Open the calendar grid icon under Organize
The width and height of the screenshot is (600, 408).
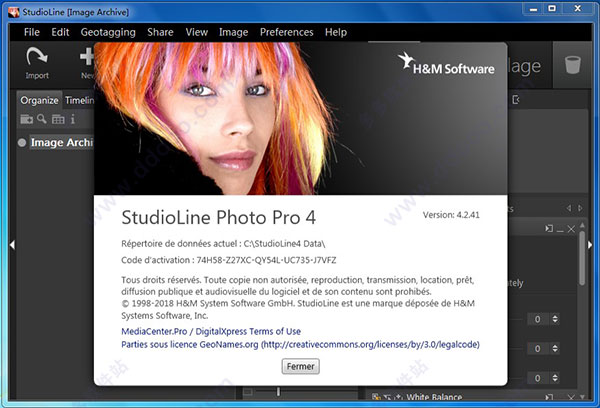pos(58,119)
